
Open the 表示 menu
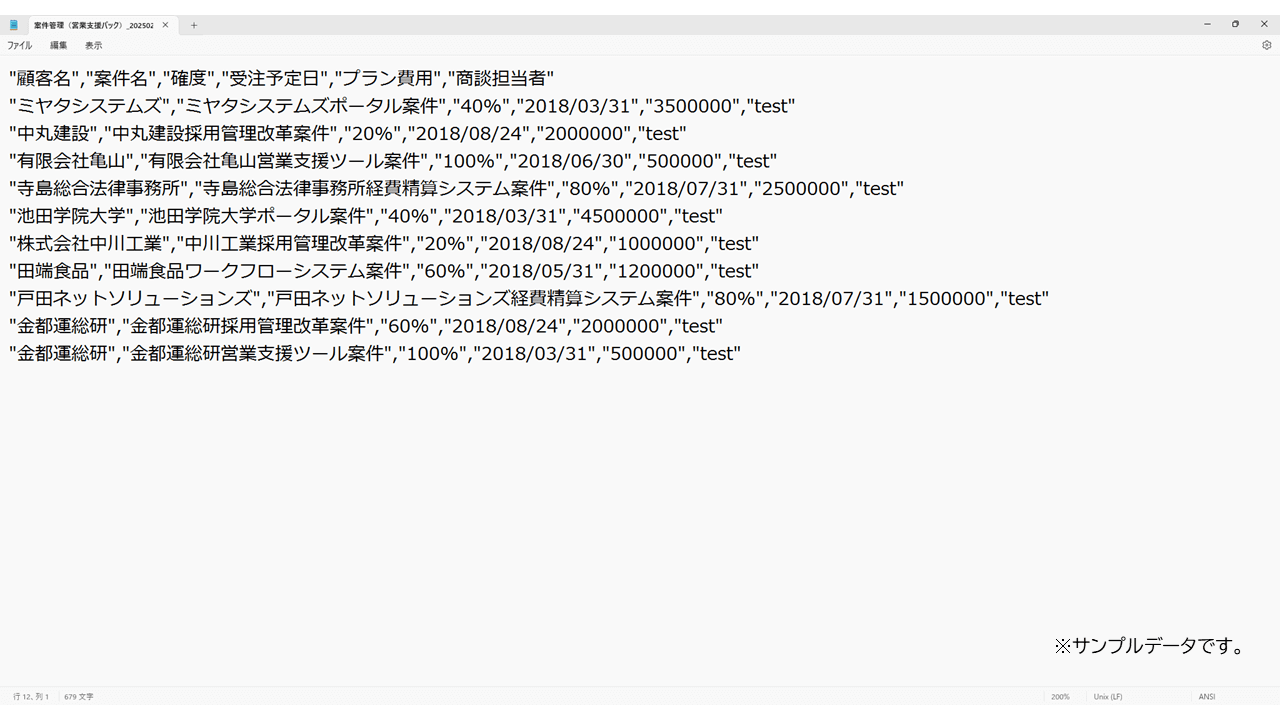[93, 45]
